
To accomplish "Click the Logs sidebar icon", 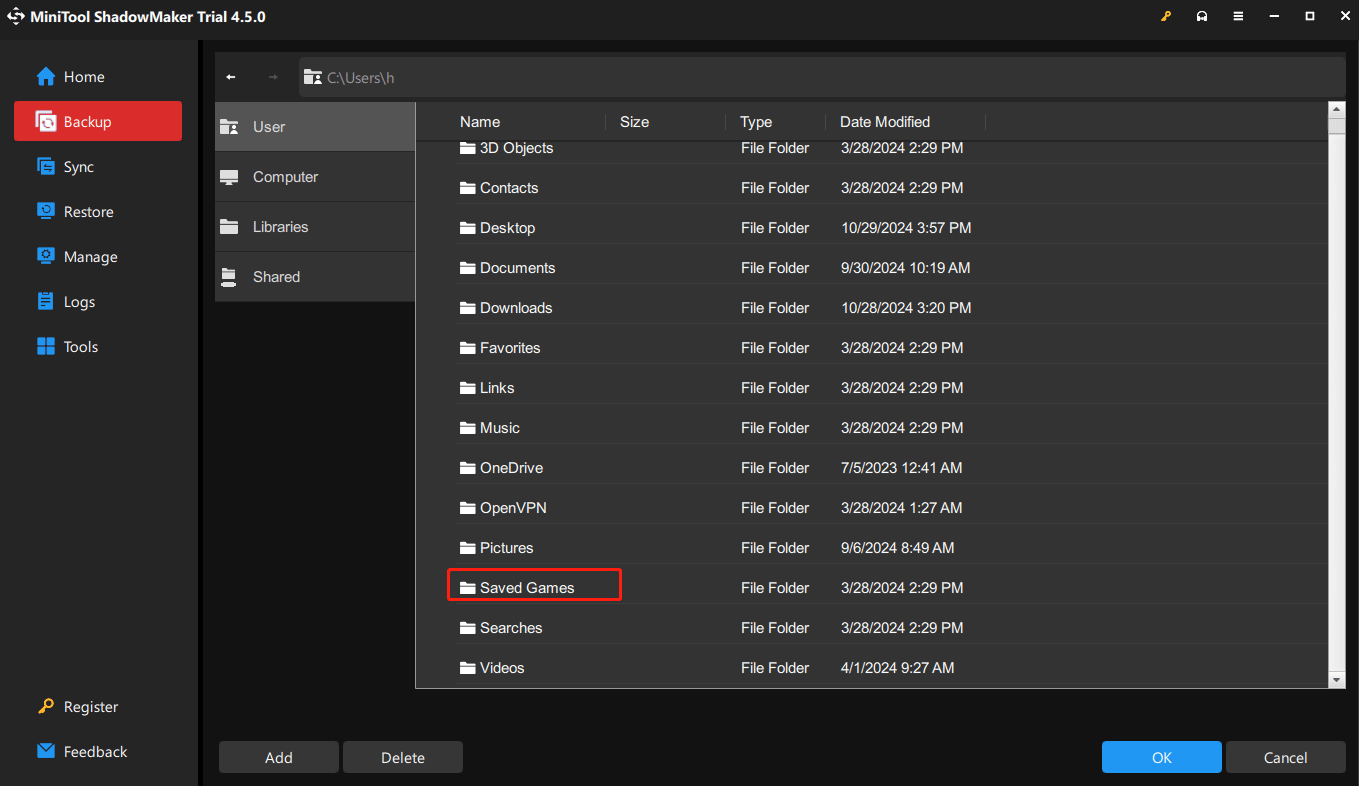I will point(46,302).
